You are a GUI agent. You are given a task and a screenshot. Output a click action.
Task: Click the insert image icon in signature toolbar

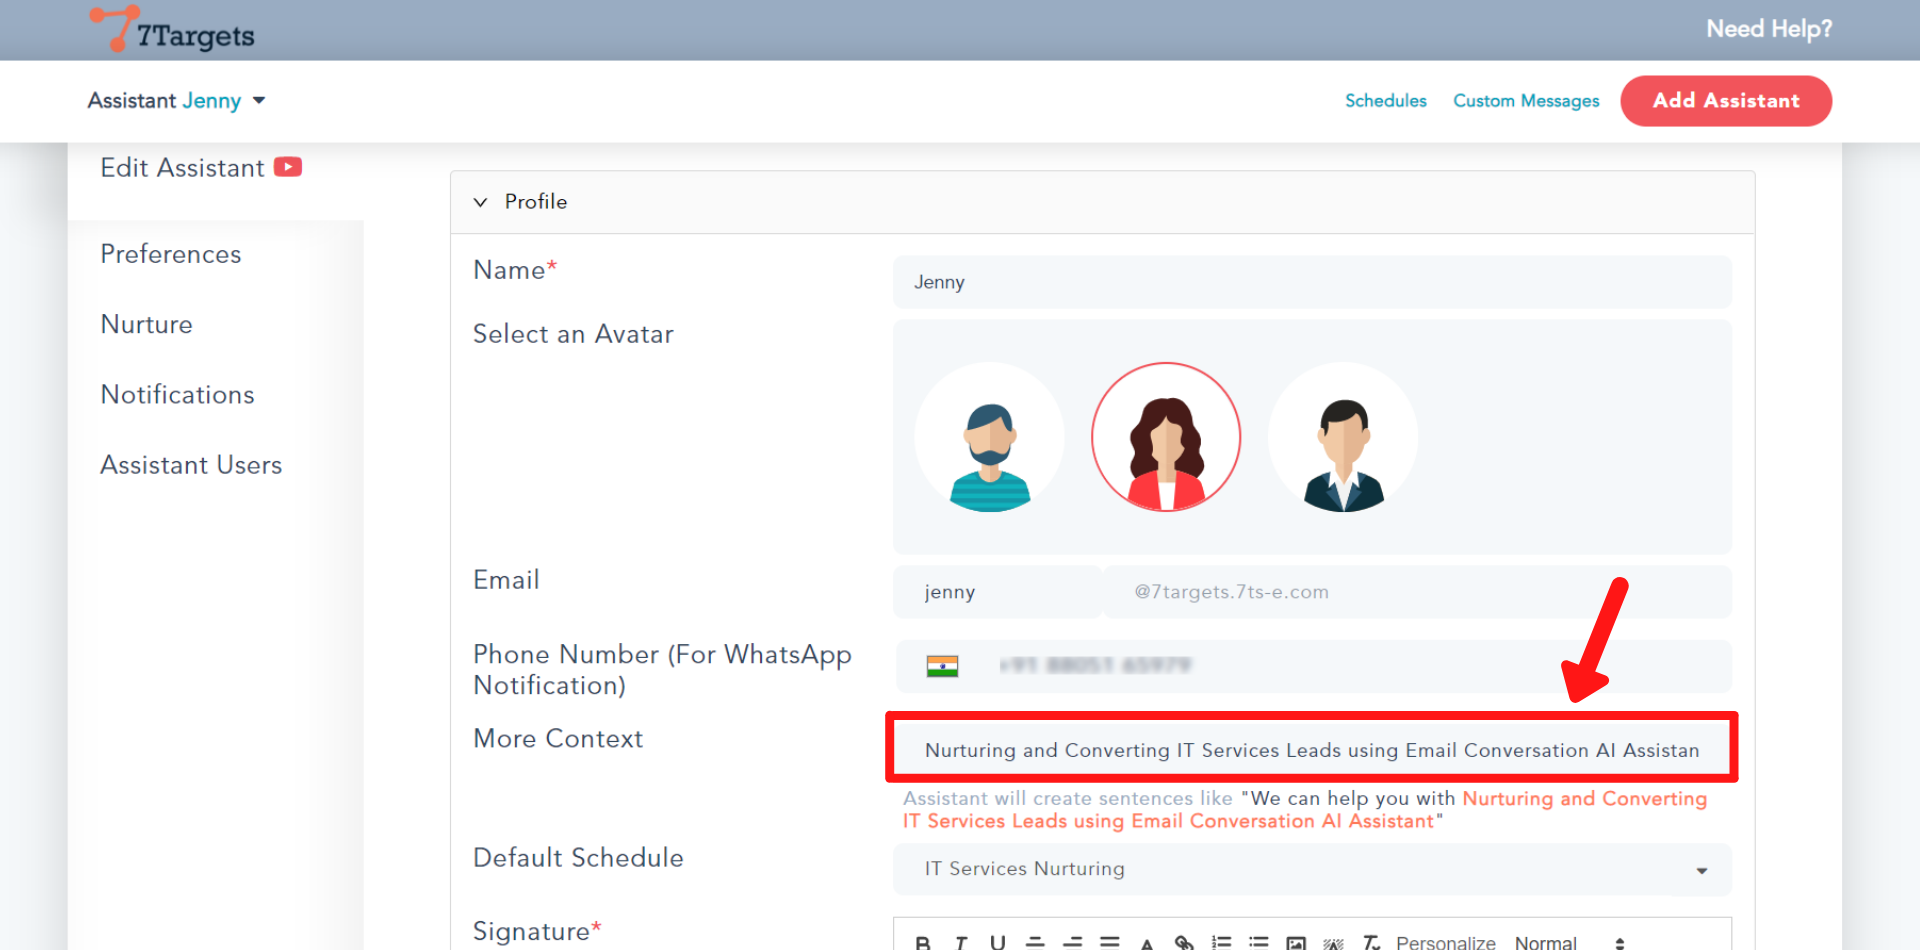pyautogui.click(x=1296, y=942)
